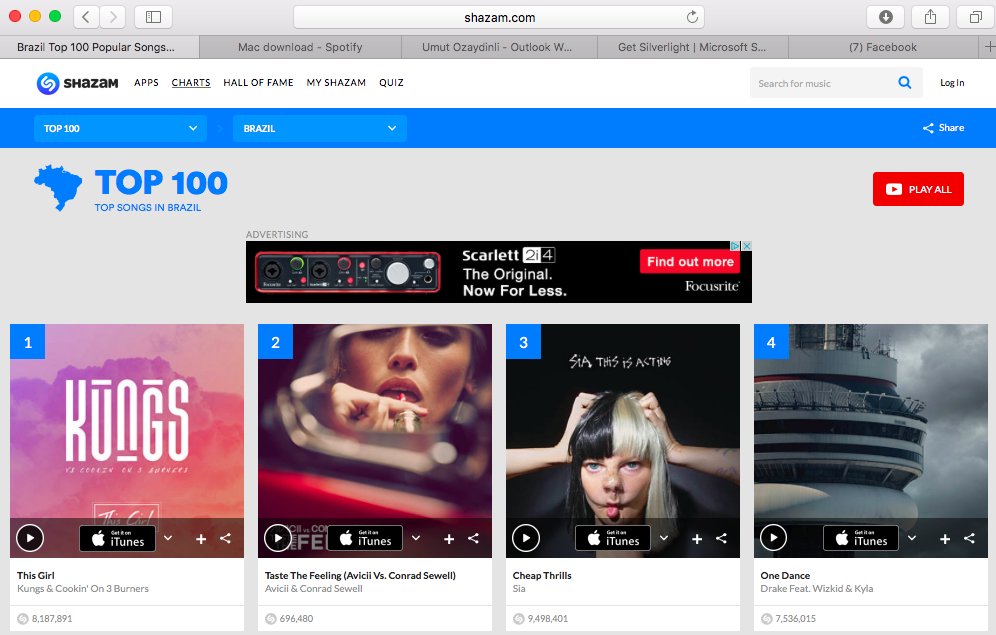The width and height of the screenshot is (996, 635).
Task: Open the TOP 100 chart dropdown
Action: coord(120,128)
